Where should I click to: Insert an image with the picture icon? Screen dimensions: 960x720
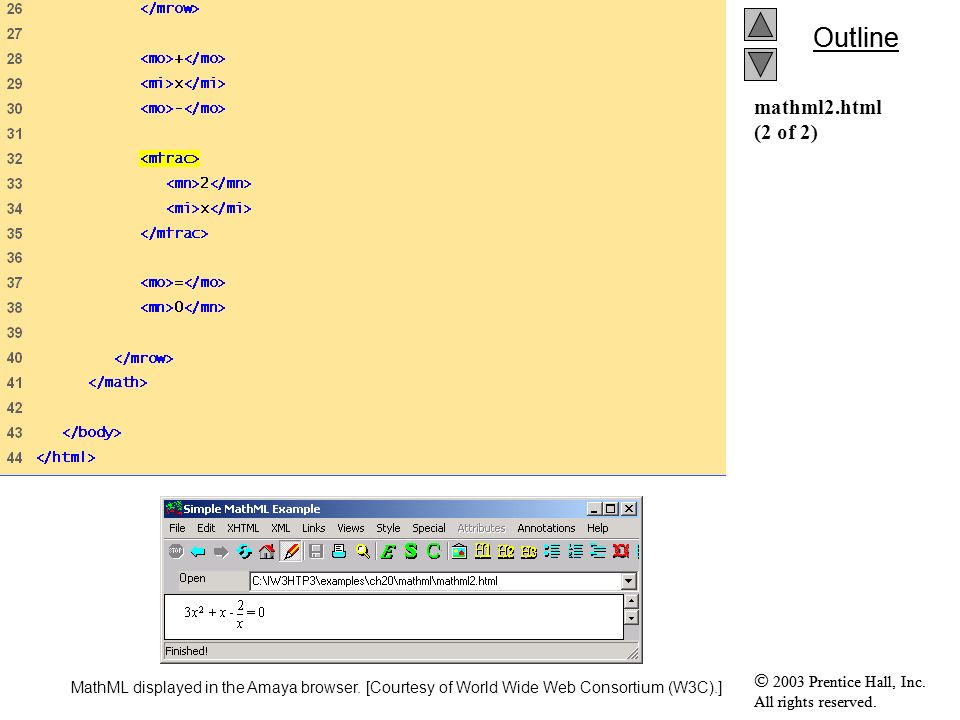(459, 552)
